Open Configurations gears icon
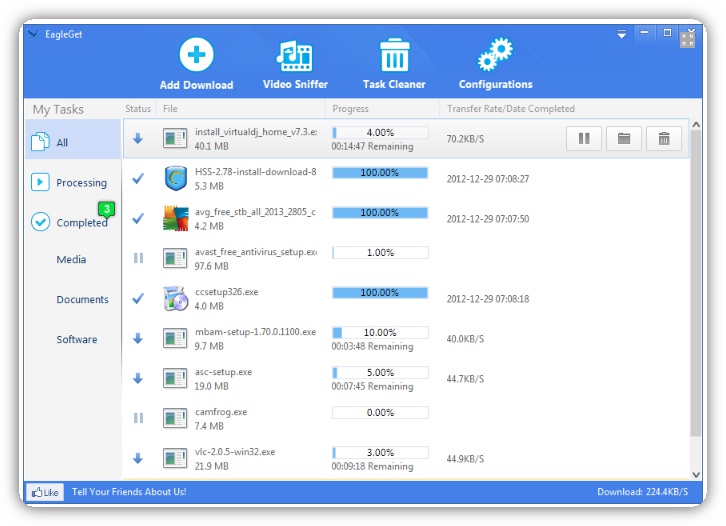This screenshot has width=726, height=526. (495, 55)
